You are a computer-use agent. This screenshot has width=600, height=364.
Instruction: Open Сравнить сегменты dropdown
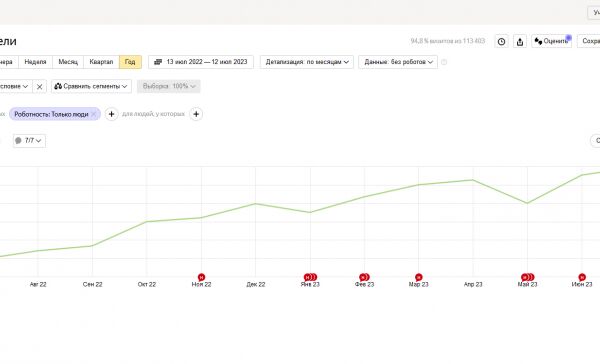pyautogui.click(x=91, y=86)
